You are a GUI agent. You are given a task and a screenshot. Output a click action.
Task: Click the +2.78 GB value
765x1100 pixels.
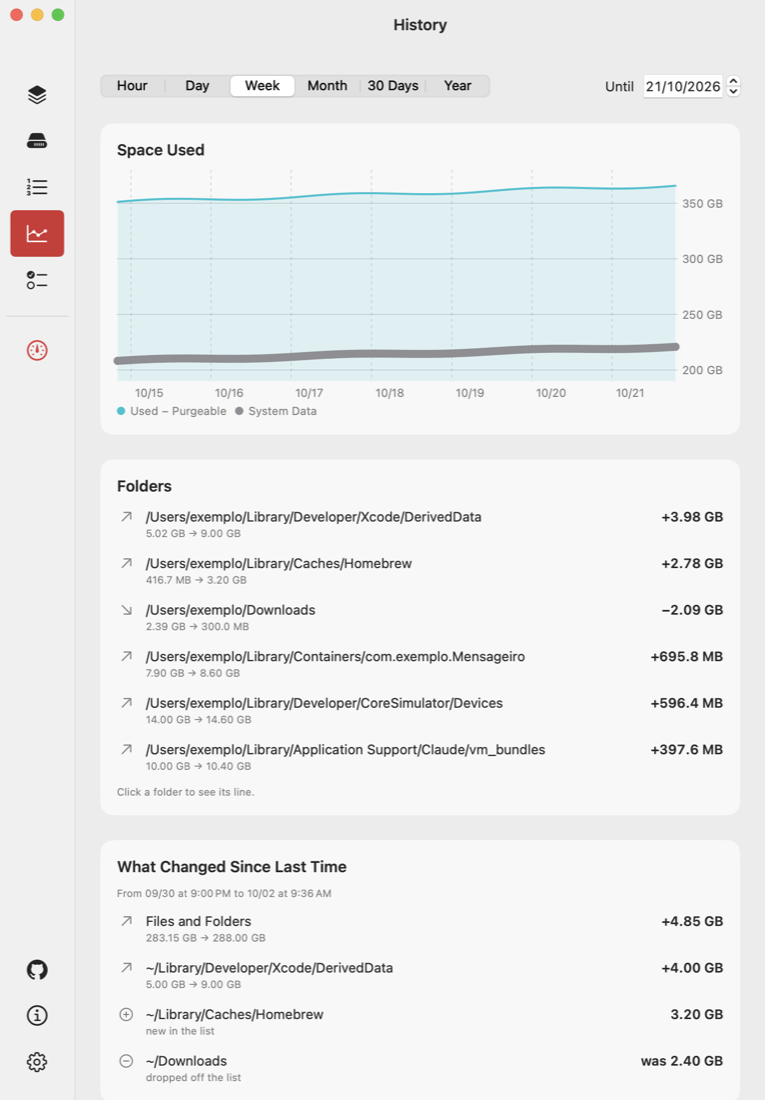692,563
